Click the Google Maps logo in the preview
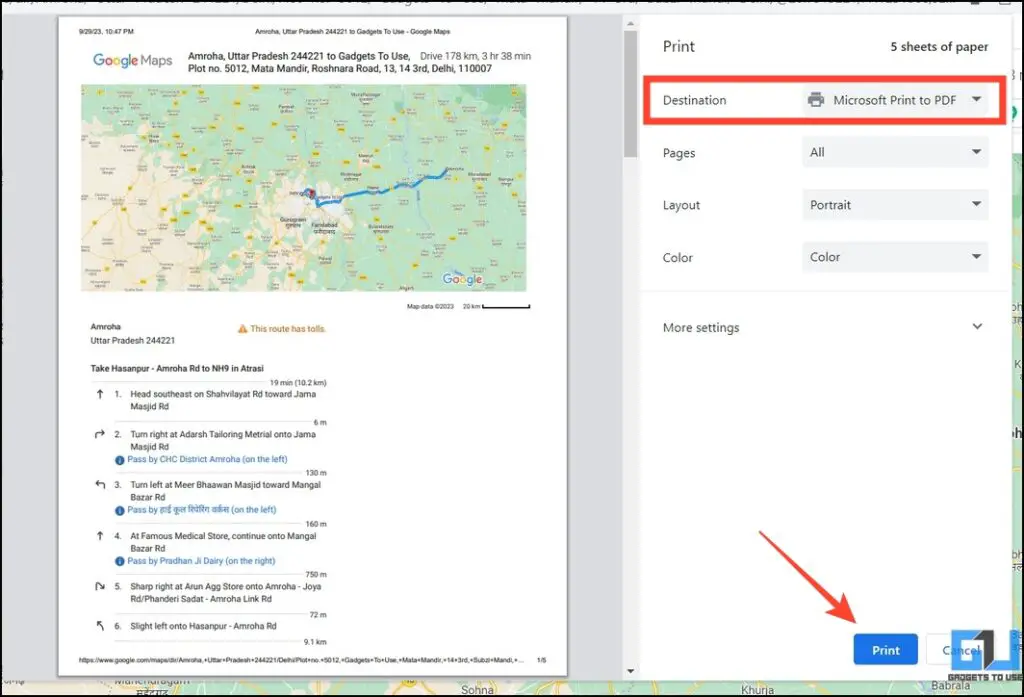Screen dimensions: 1024x697 click(x=131, y=60)
